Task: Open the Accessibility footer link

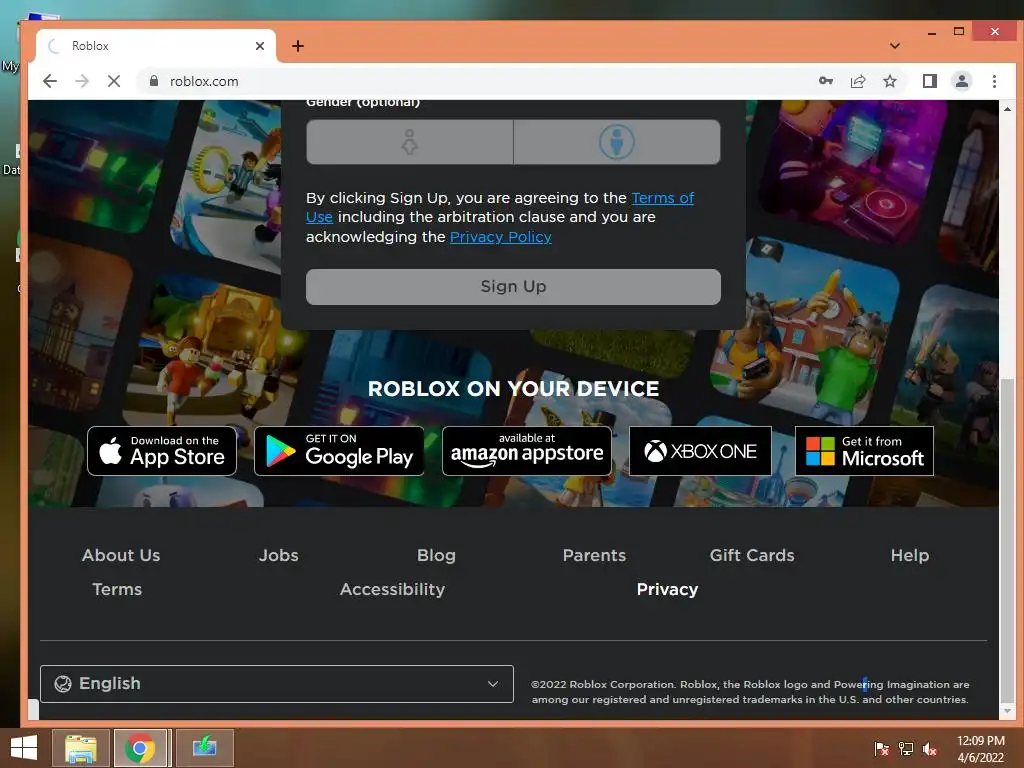Action: tap(392, 589)
